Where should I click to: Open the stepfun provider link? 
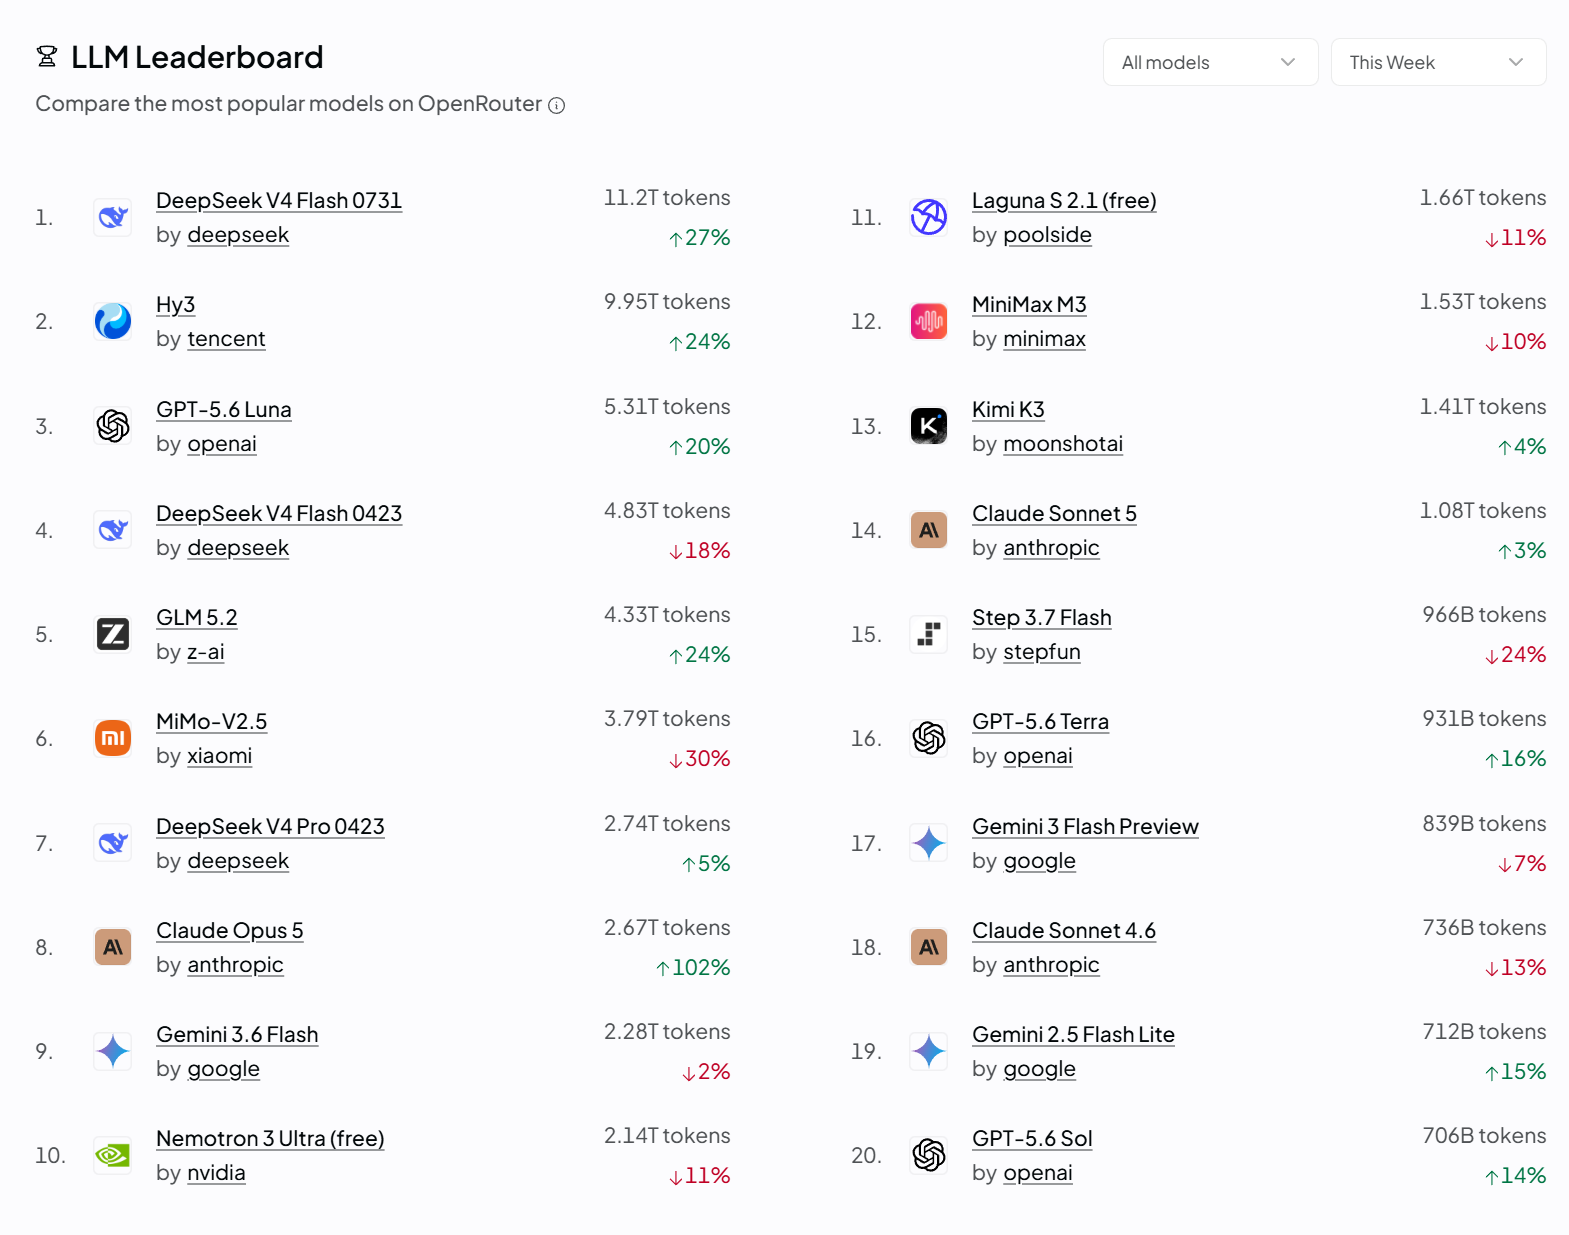[1042, 652]
